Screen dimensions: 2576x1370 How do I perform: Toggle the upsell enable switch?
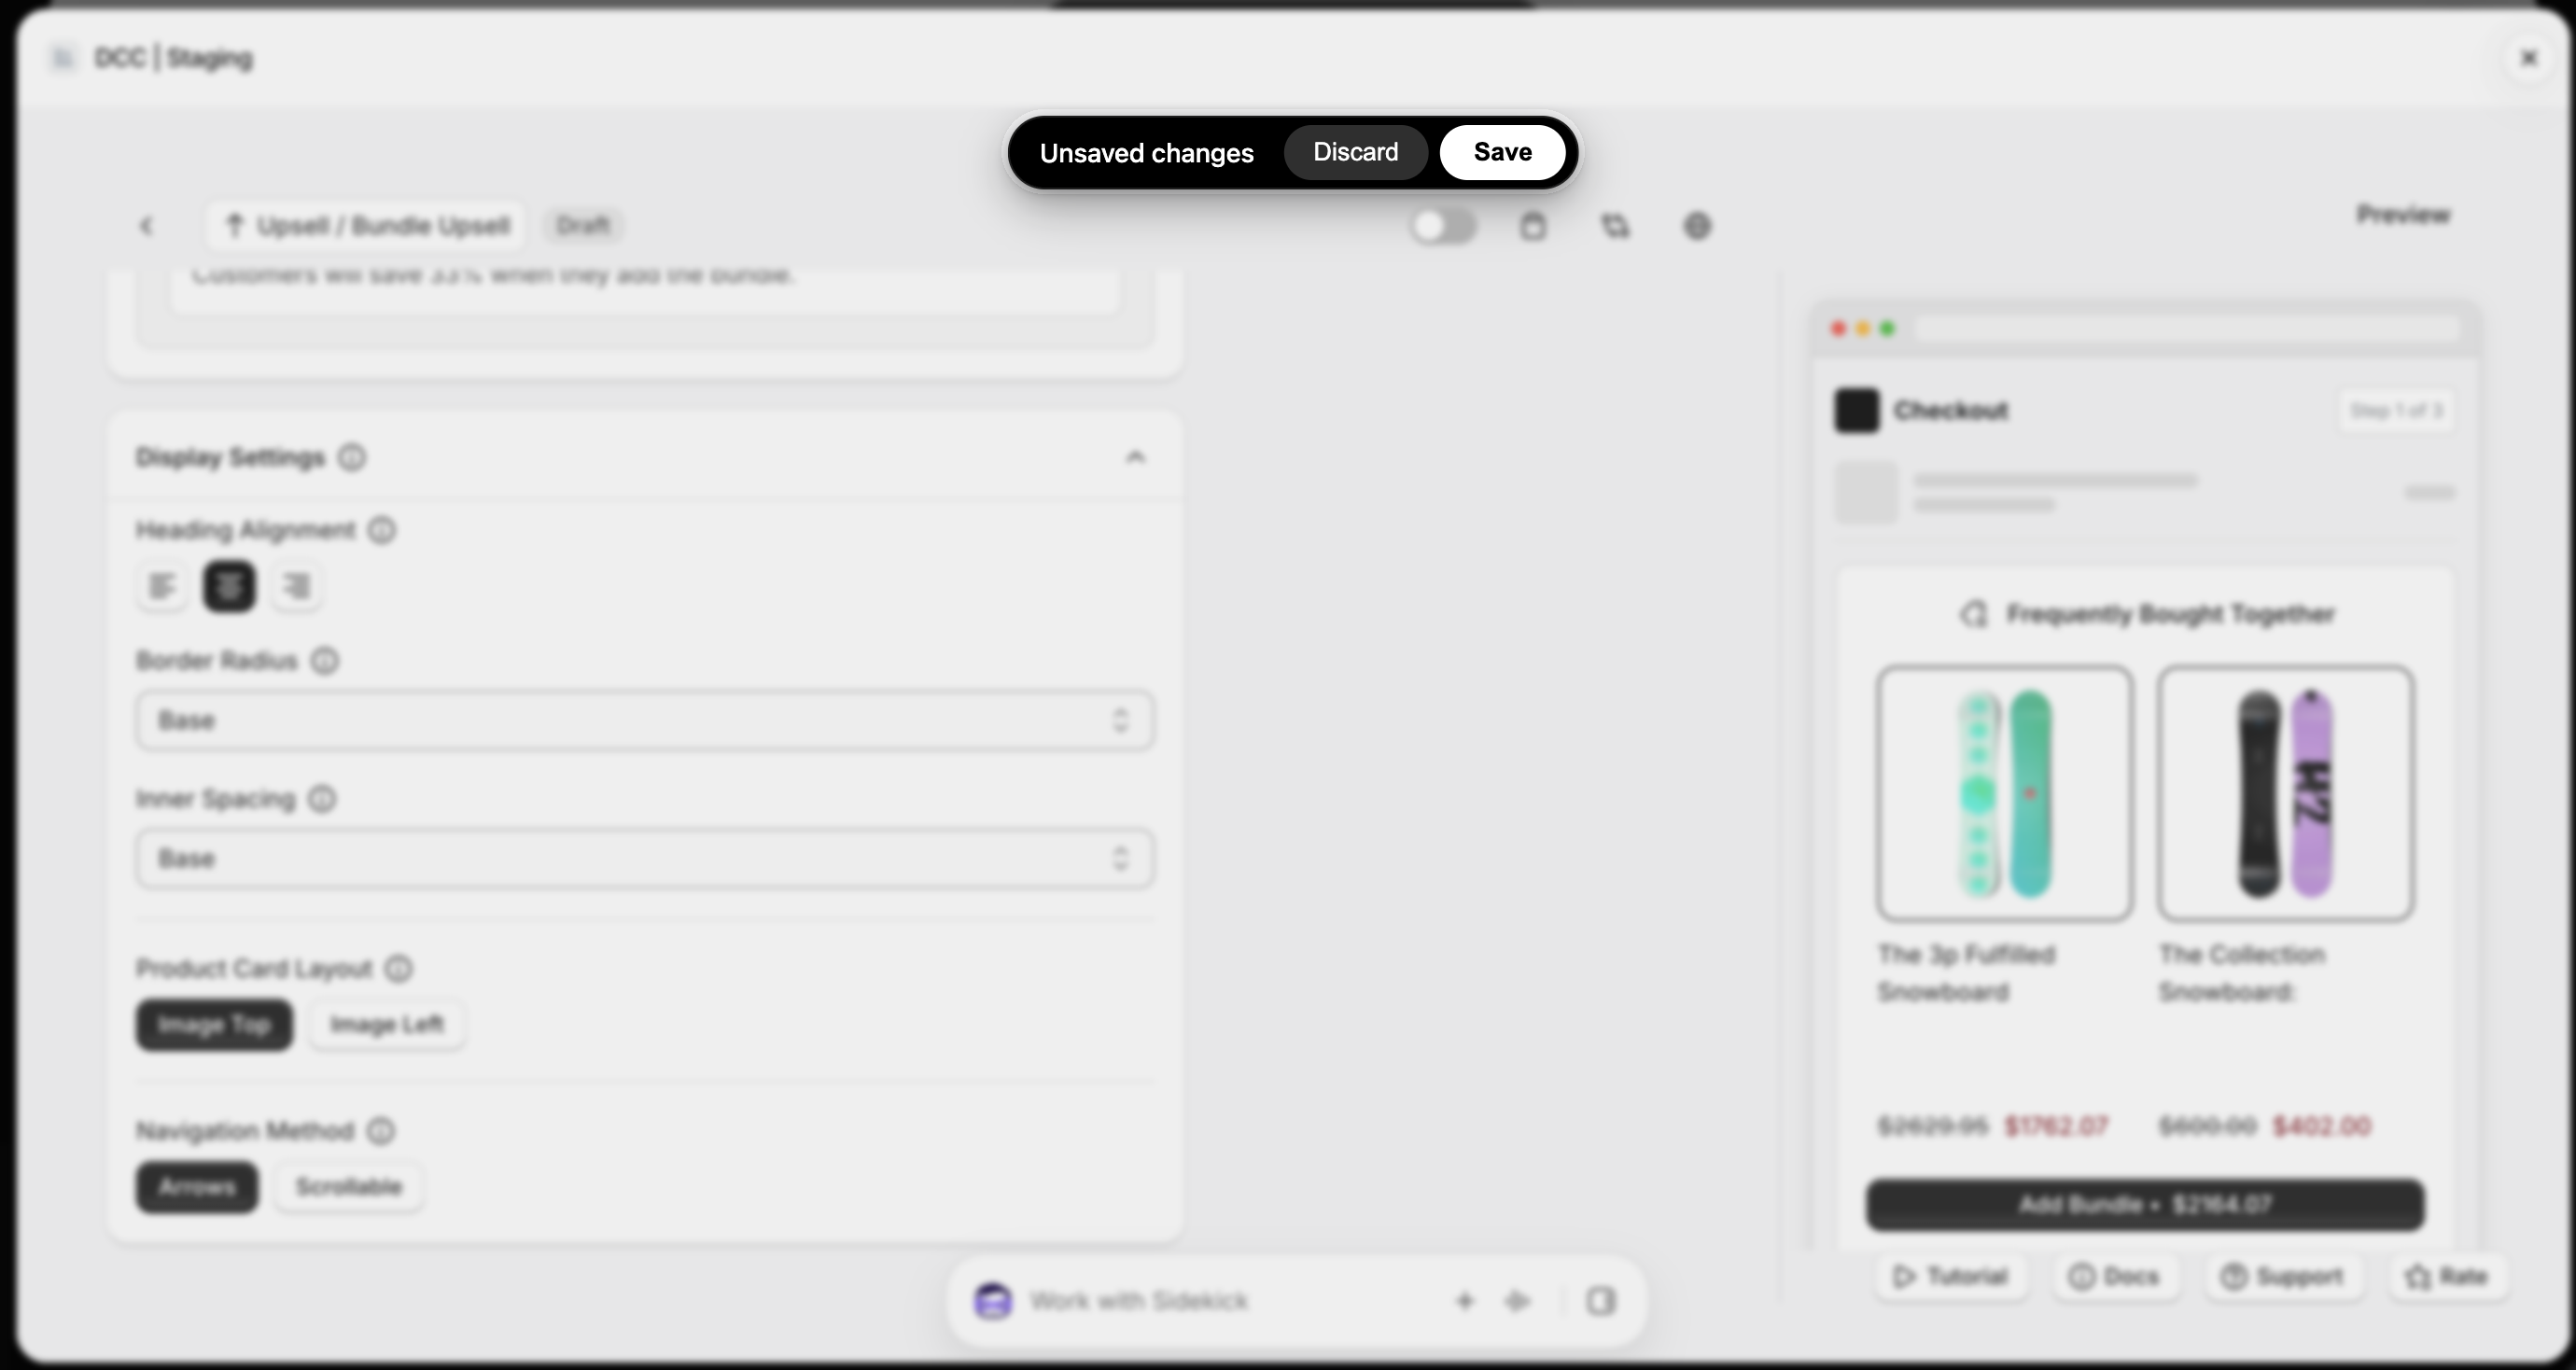(1443, 226)
